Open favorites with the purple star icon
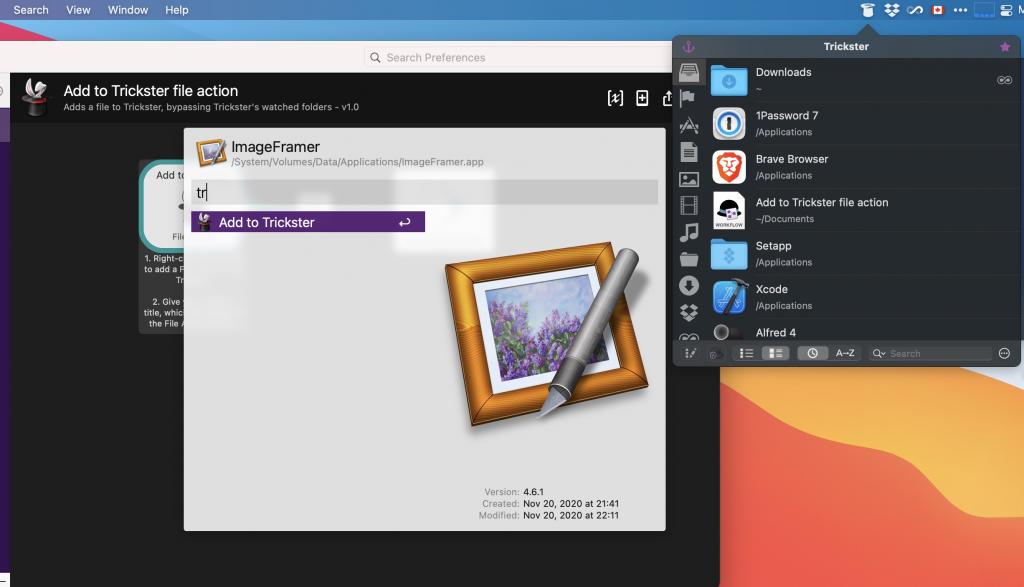This screenshot has height=587, width=1024. pyautogui.click(x=1004, y=47)
